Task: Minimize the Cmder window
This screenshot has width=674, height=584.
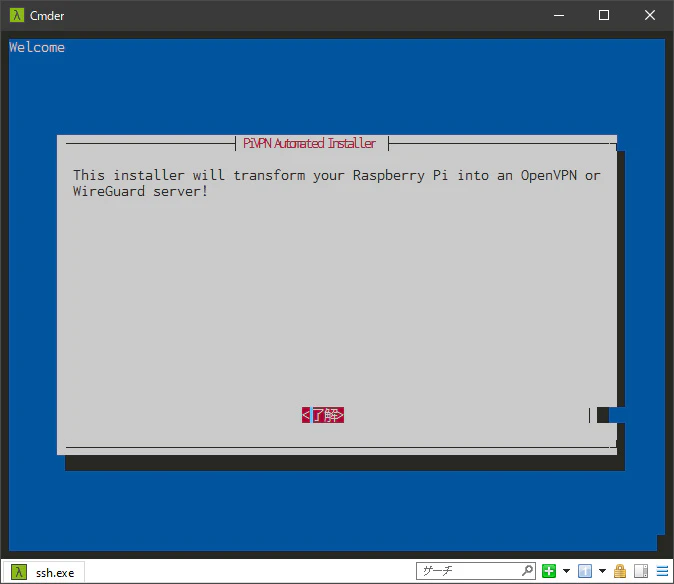Action: 559,15
